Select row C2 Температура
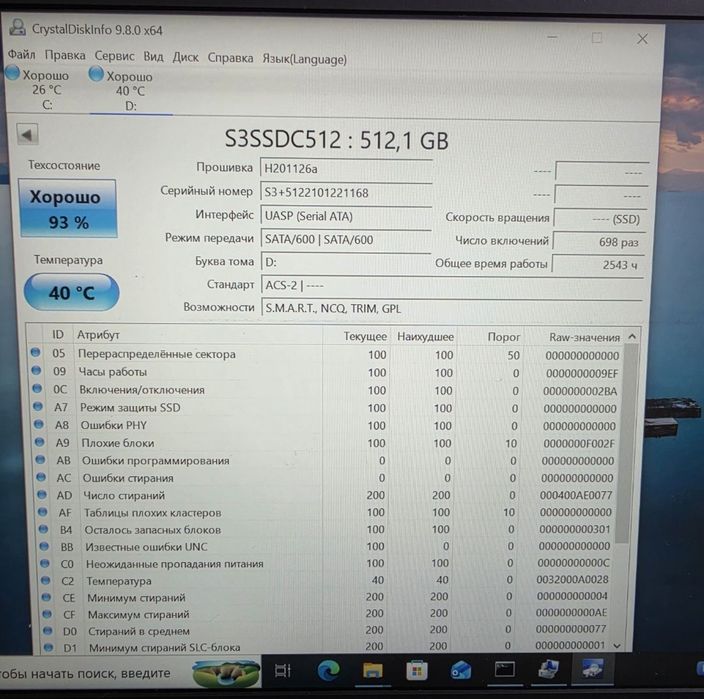Screen dimensions: 704x699 [x=326, y=580]
